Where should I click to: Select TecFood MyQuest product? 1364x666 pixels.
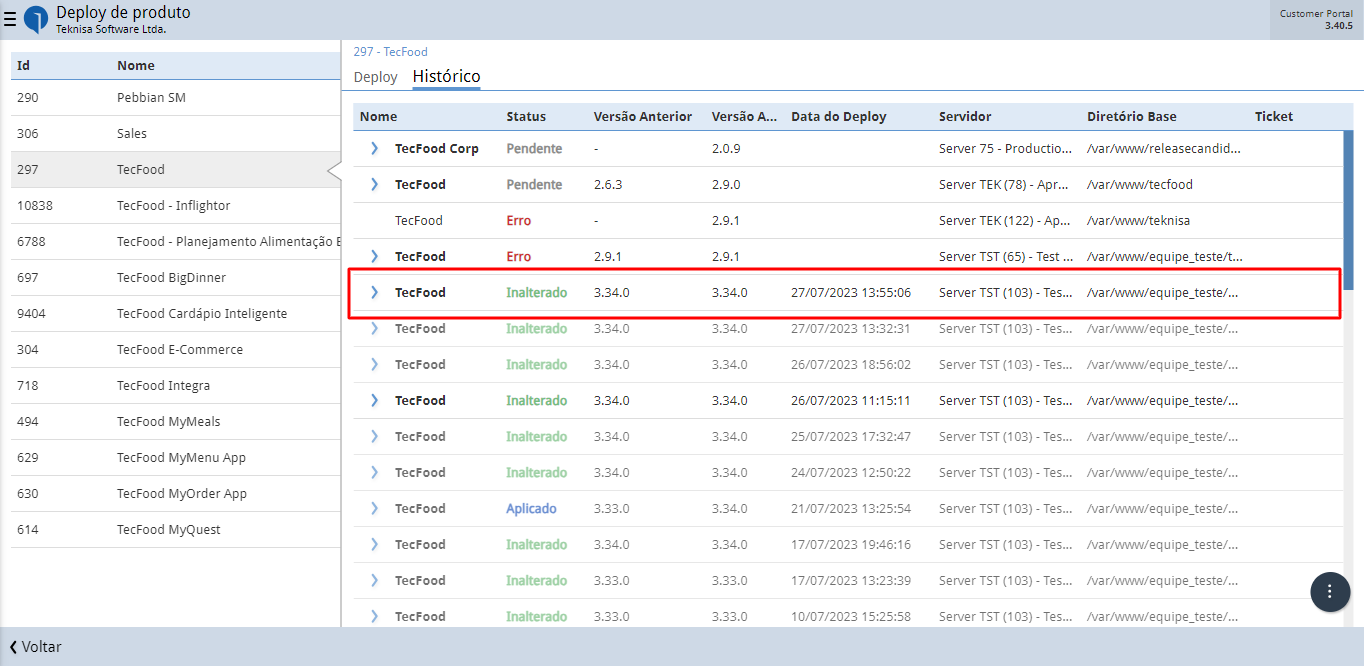coord(176,530)
